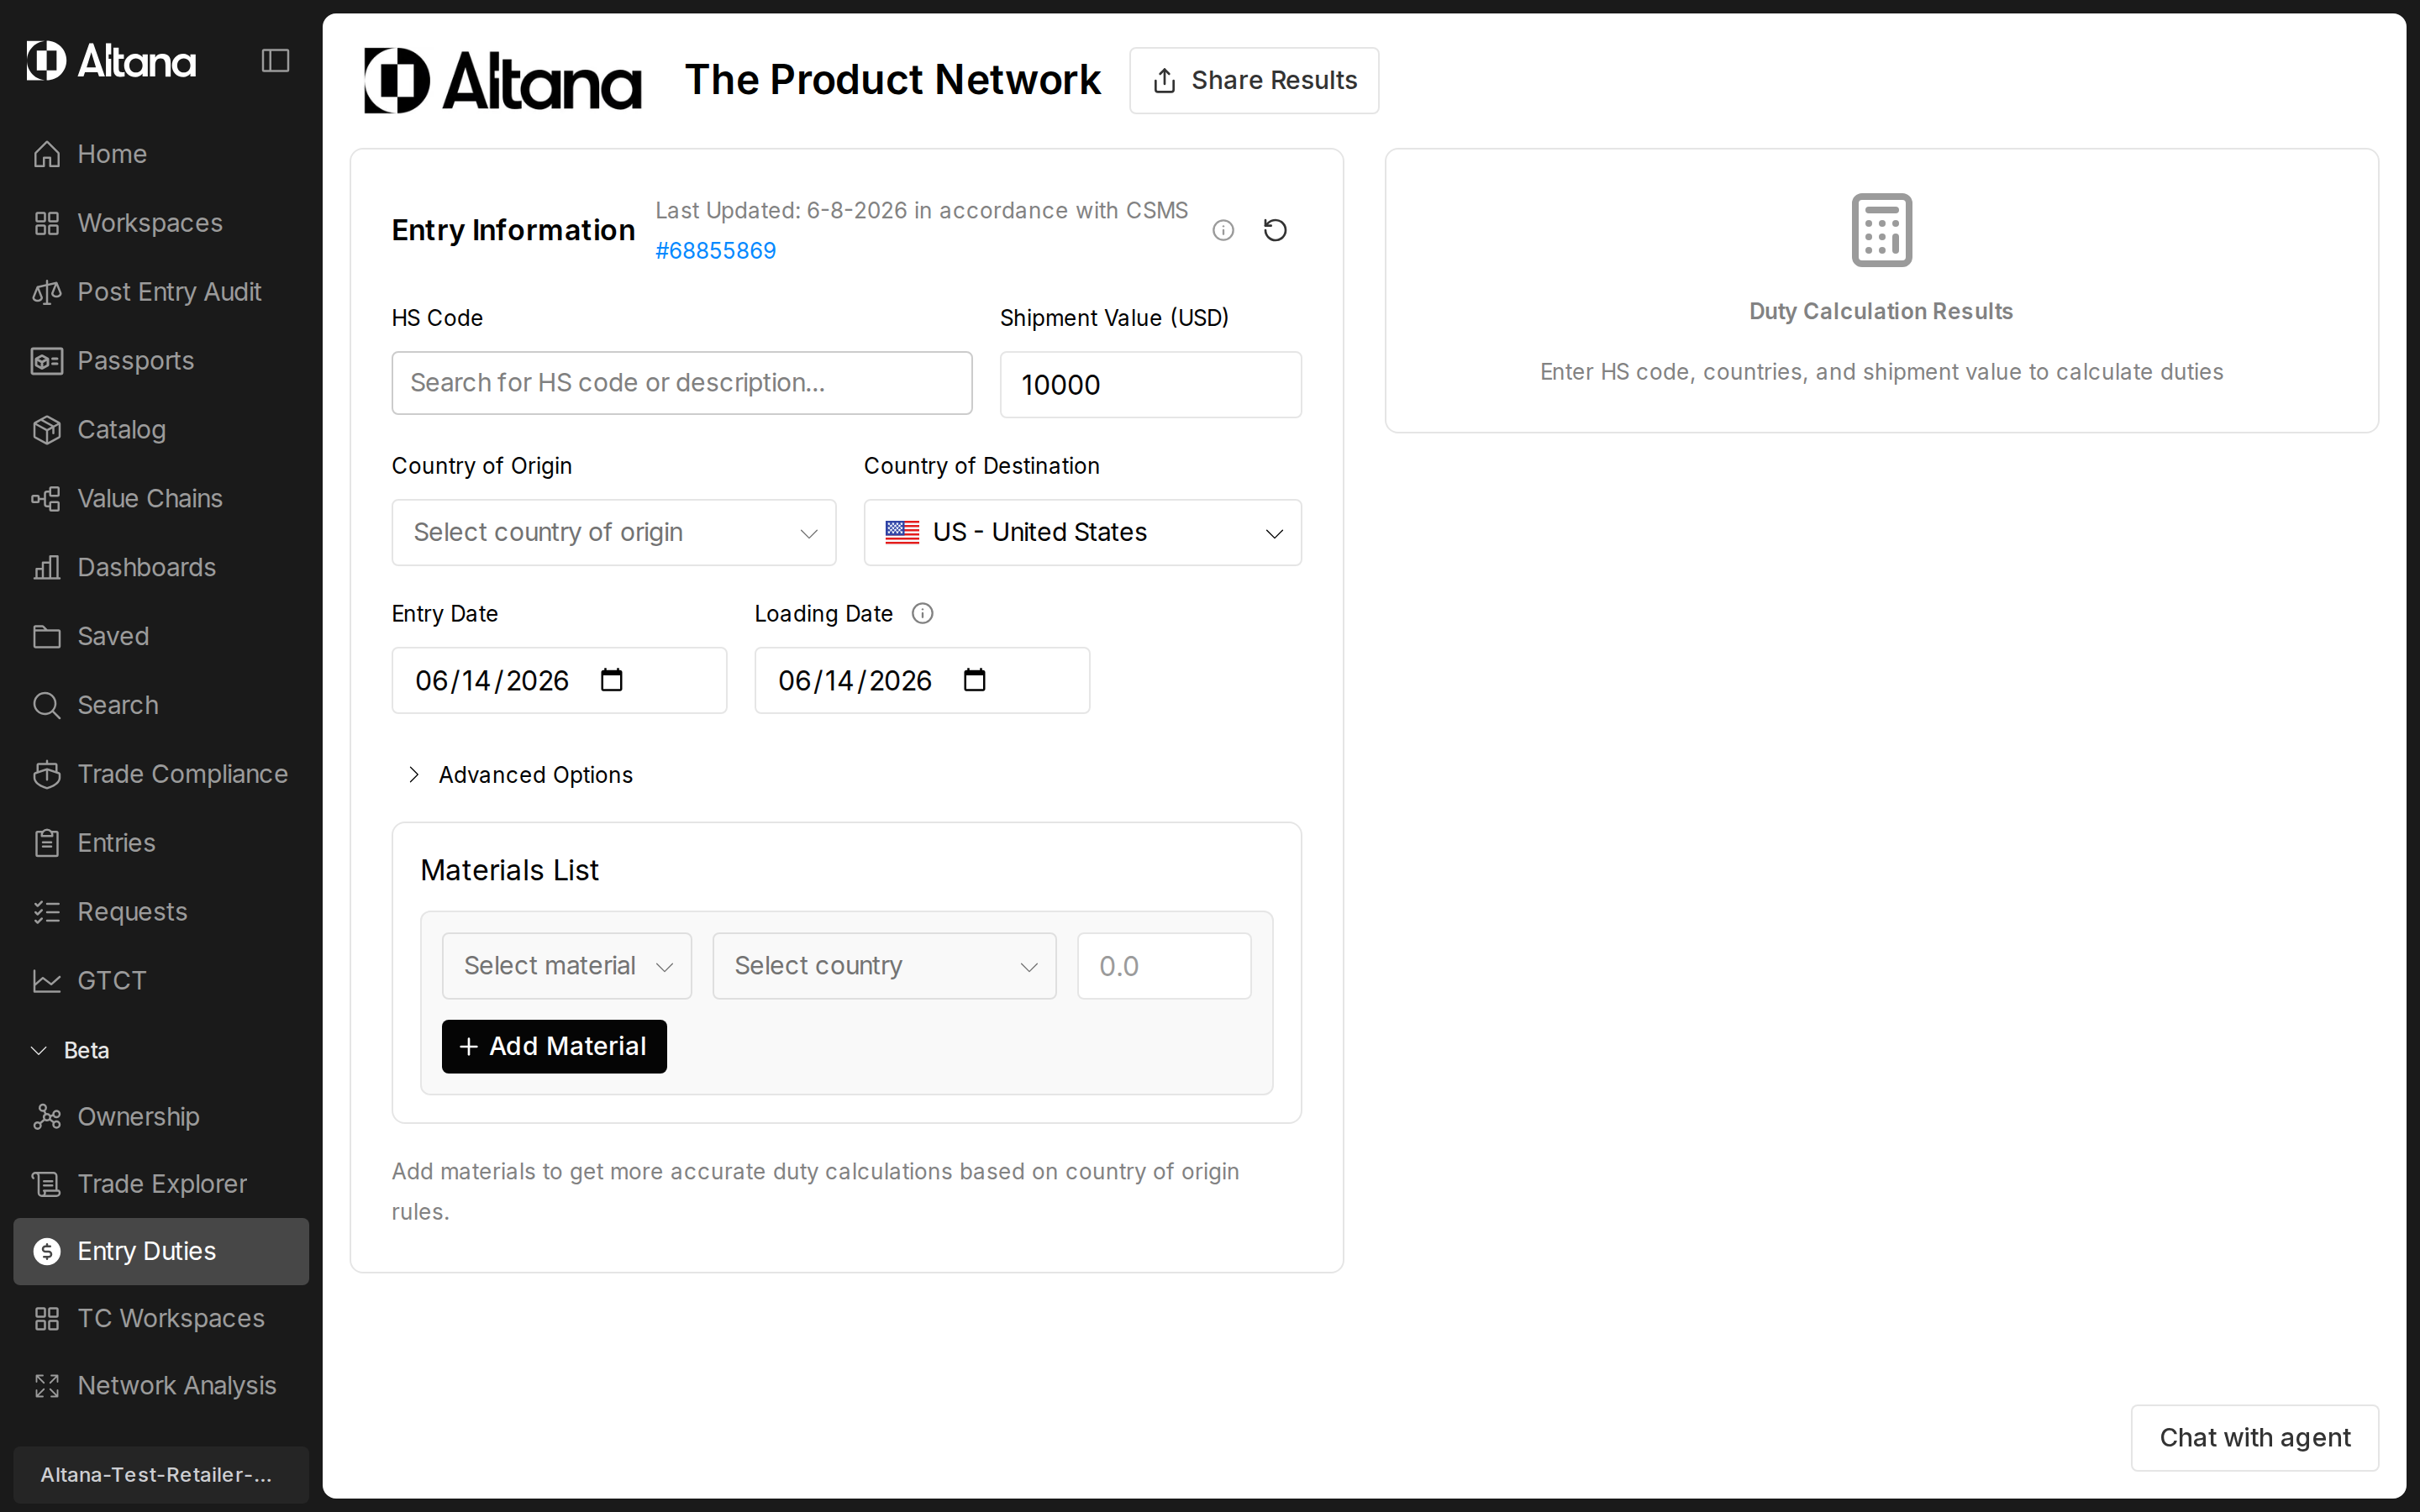The height and width of the screenshot is (1512, 2420).
Task: Click the Trade Compliance icon
Action: [x=46, y=775]
